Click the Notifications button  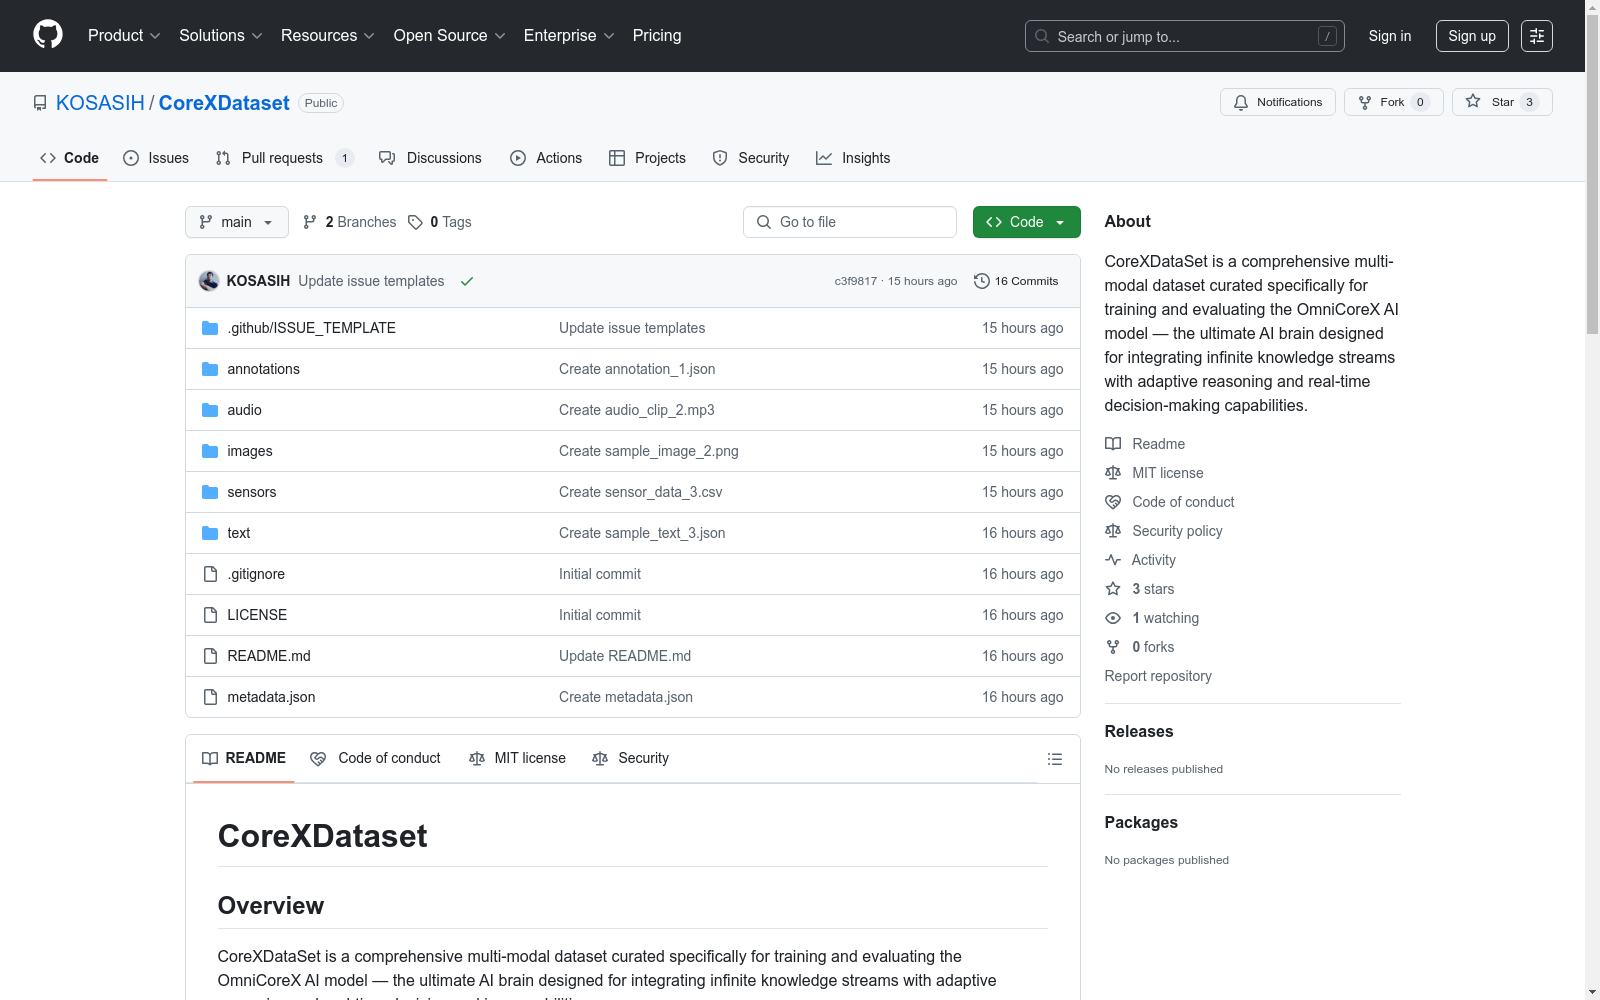click(1278, 102)
